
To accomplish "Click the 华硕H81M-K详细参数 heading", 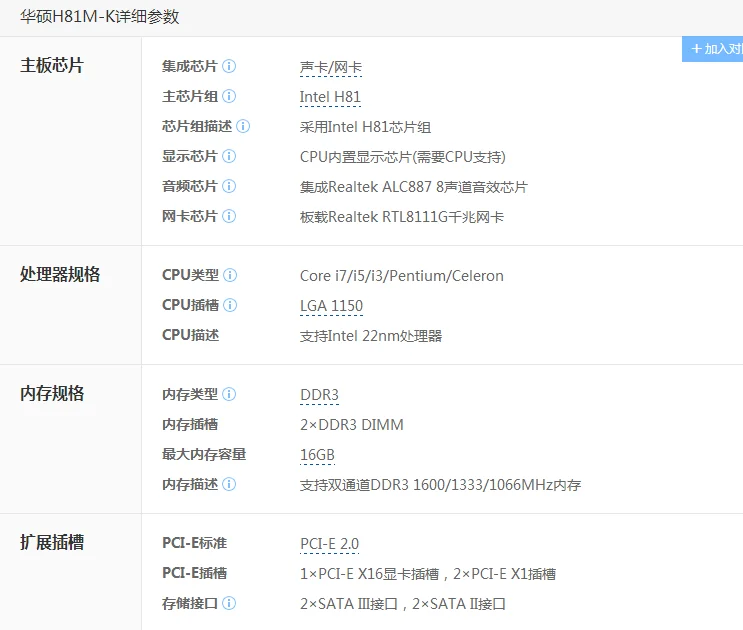I will (x=100, y=17).
